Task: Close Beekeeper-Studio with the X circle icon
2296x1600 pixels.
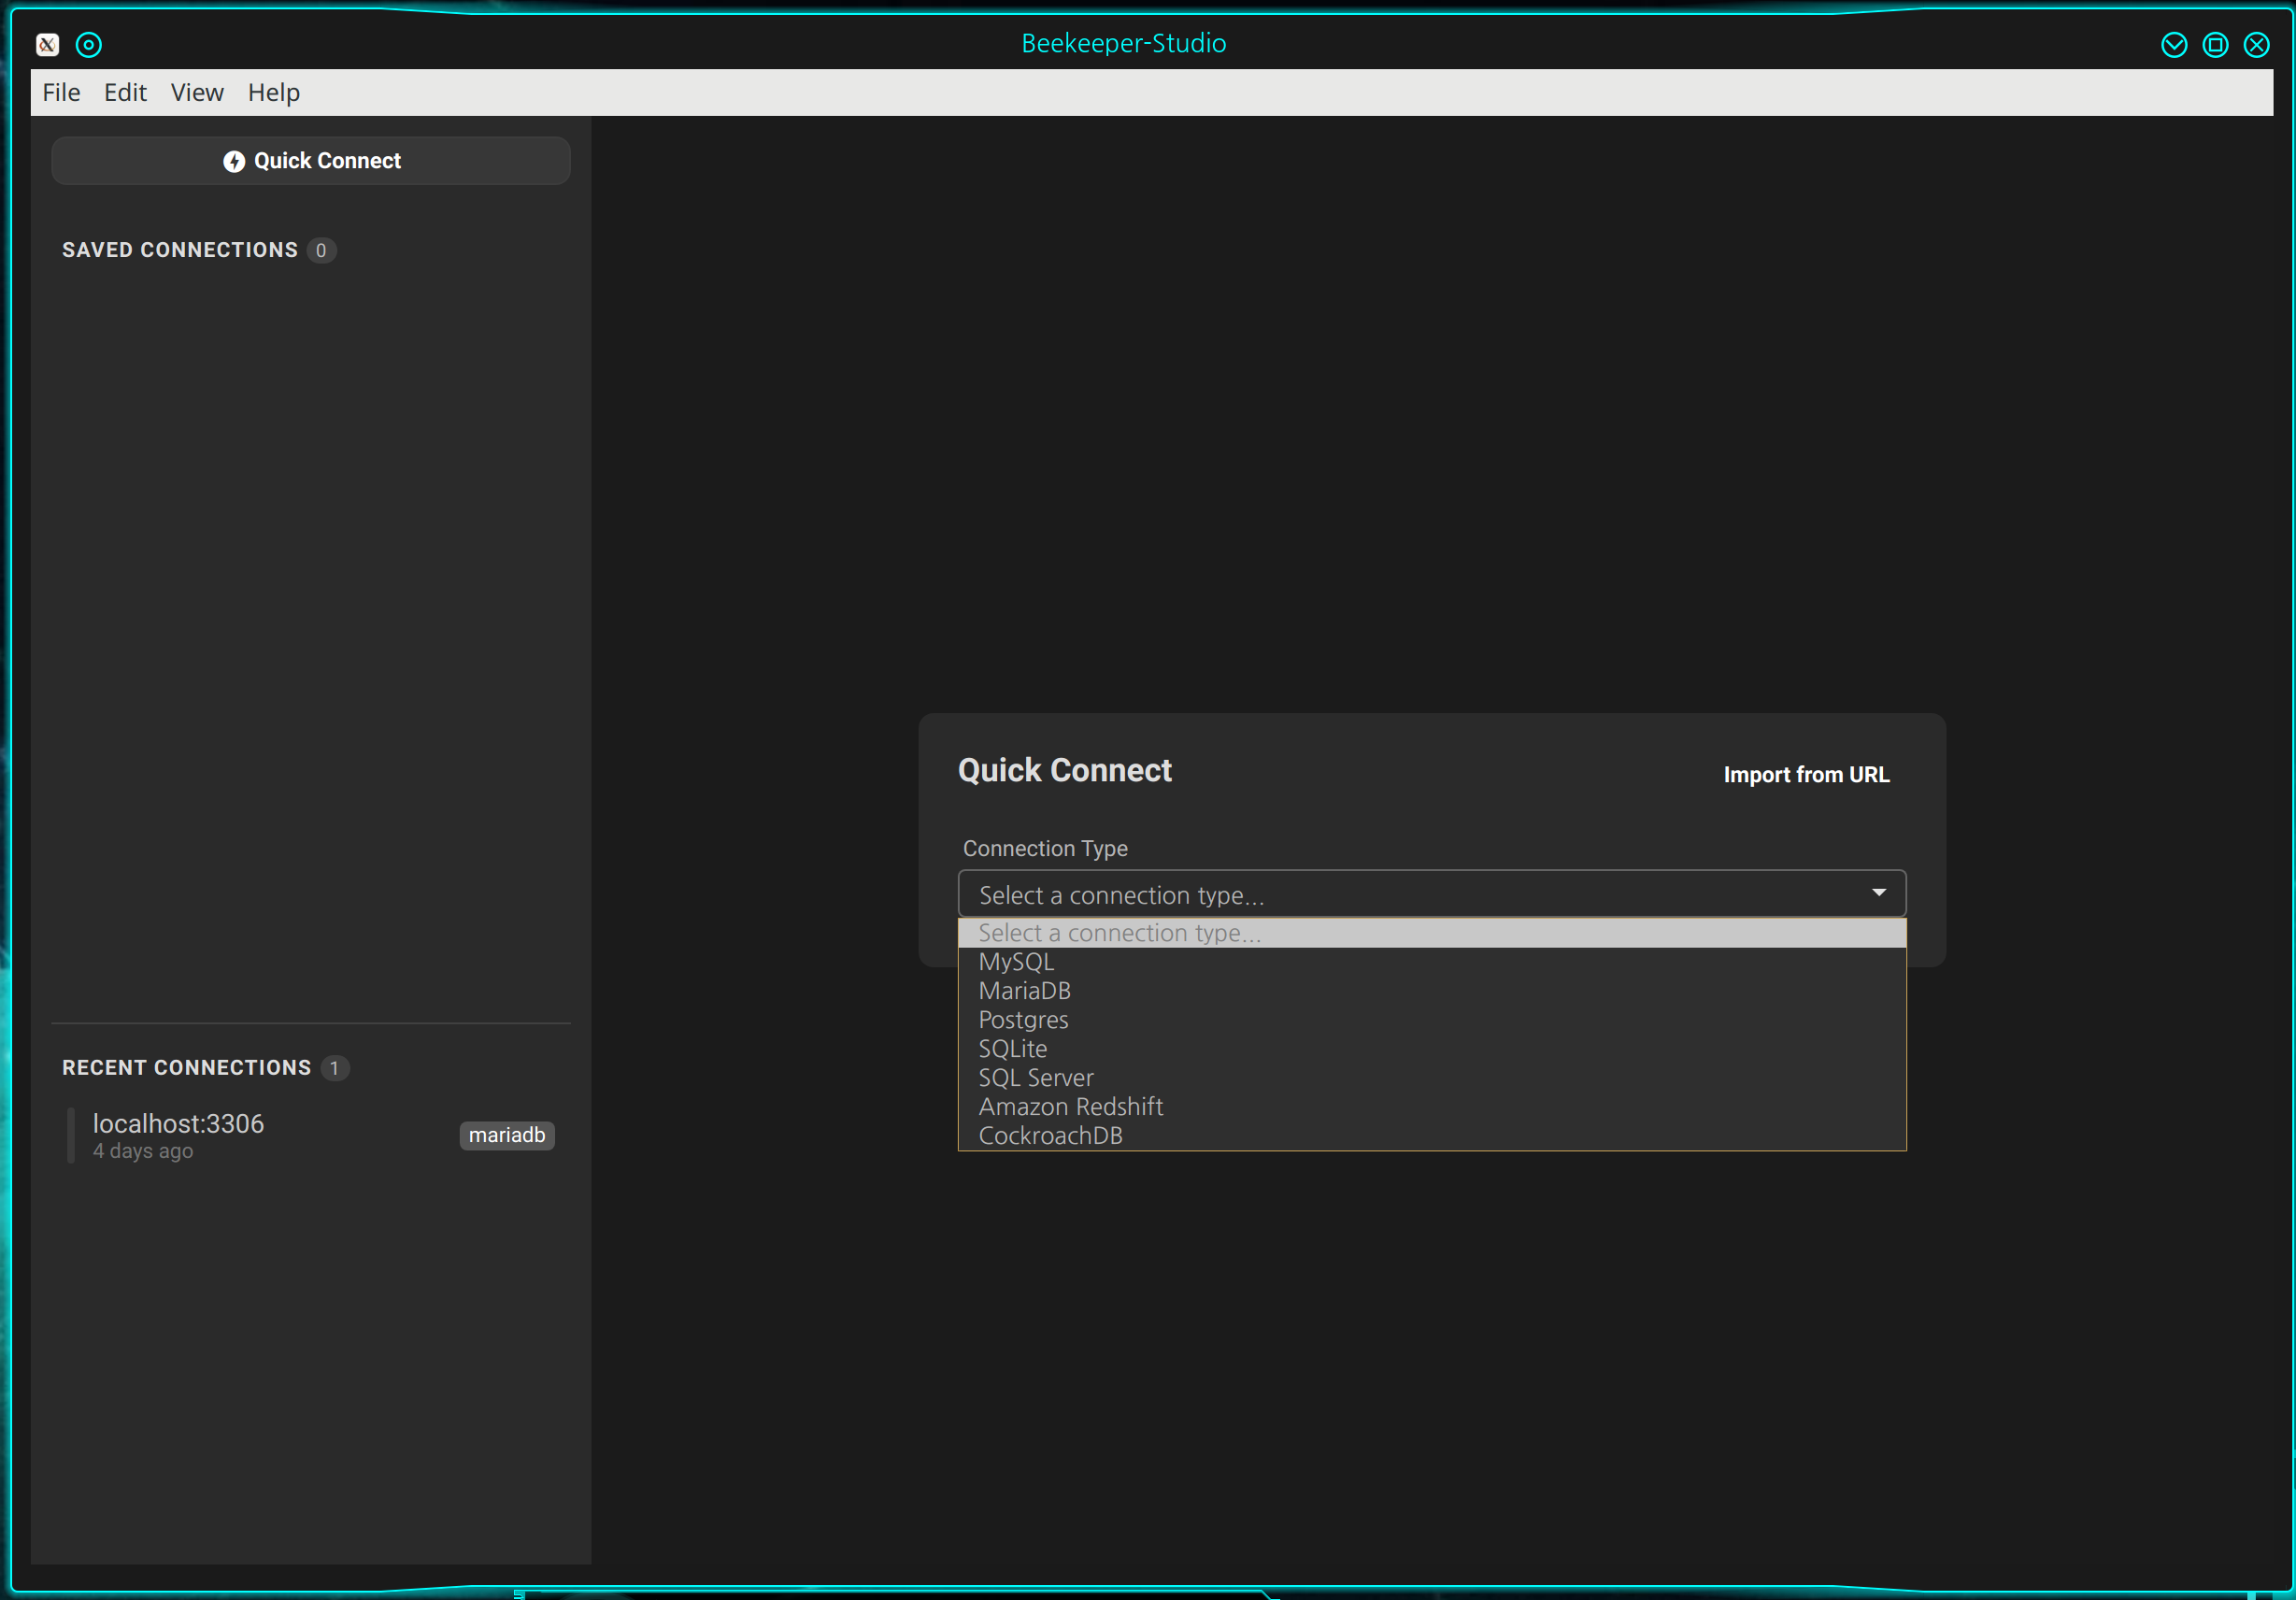Action: pos(2256,44)
